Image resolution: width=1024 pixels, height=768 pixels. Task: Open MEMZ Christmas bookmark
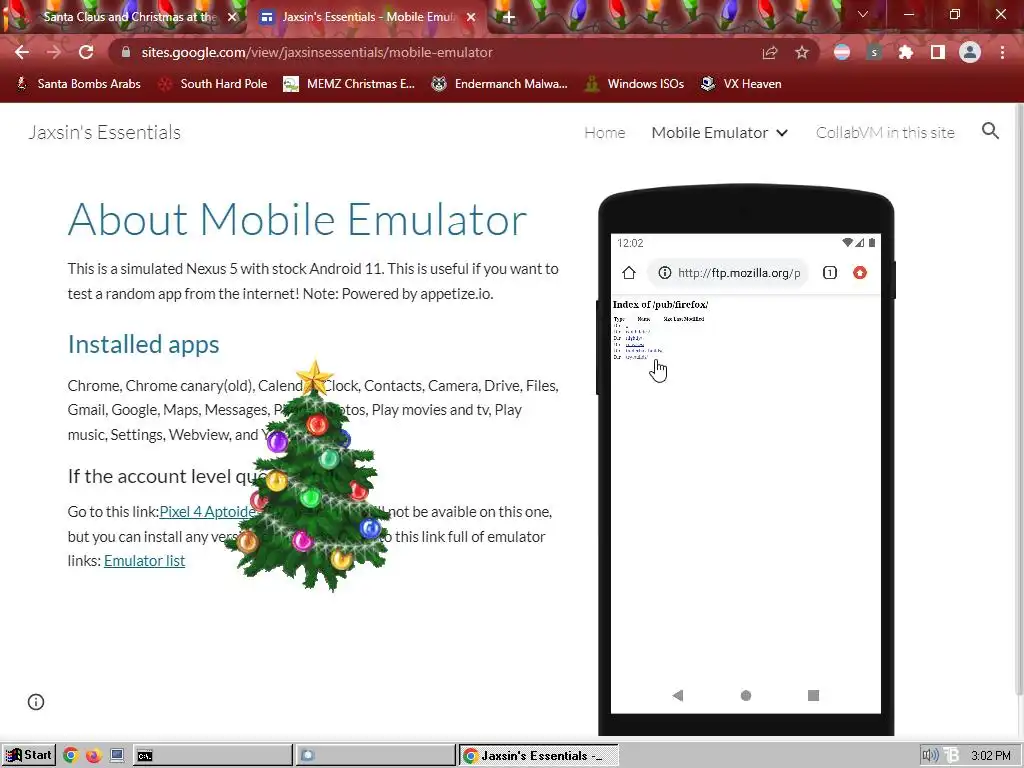click(x=349, y=84)
